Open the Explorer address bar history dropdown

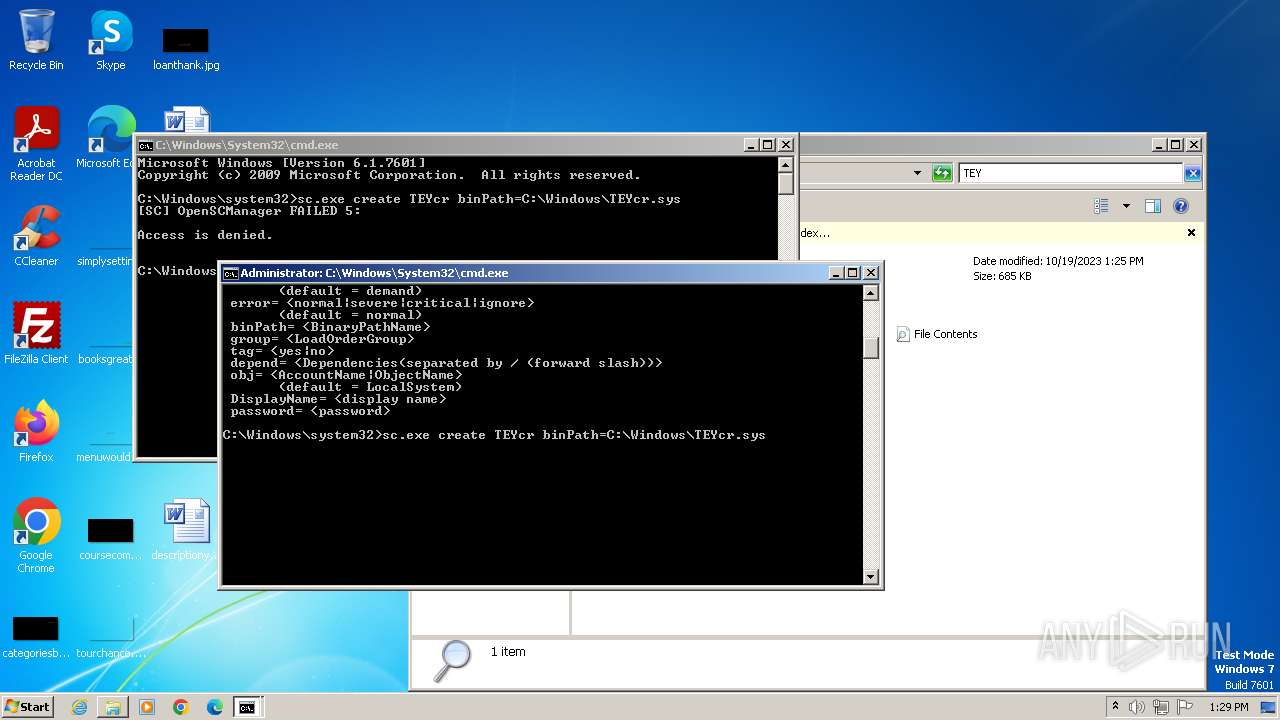917,173
